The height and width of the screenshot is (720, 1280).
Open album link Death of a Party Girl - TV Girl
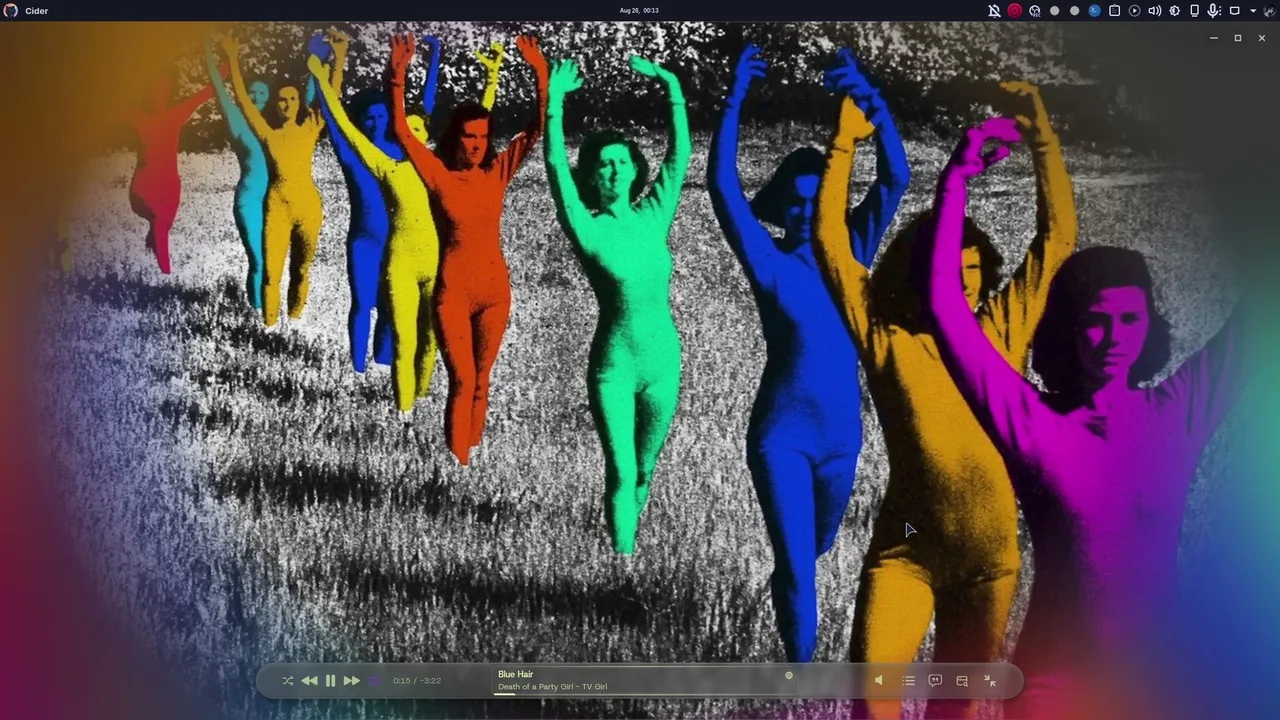point(553,687)
